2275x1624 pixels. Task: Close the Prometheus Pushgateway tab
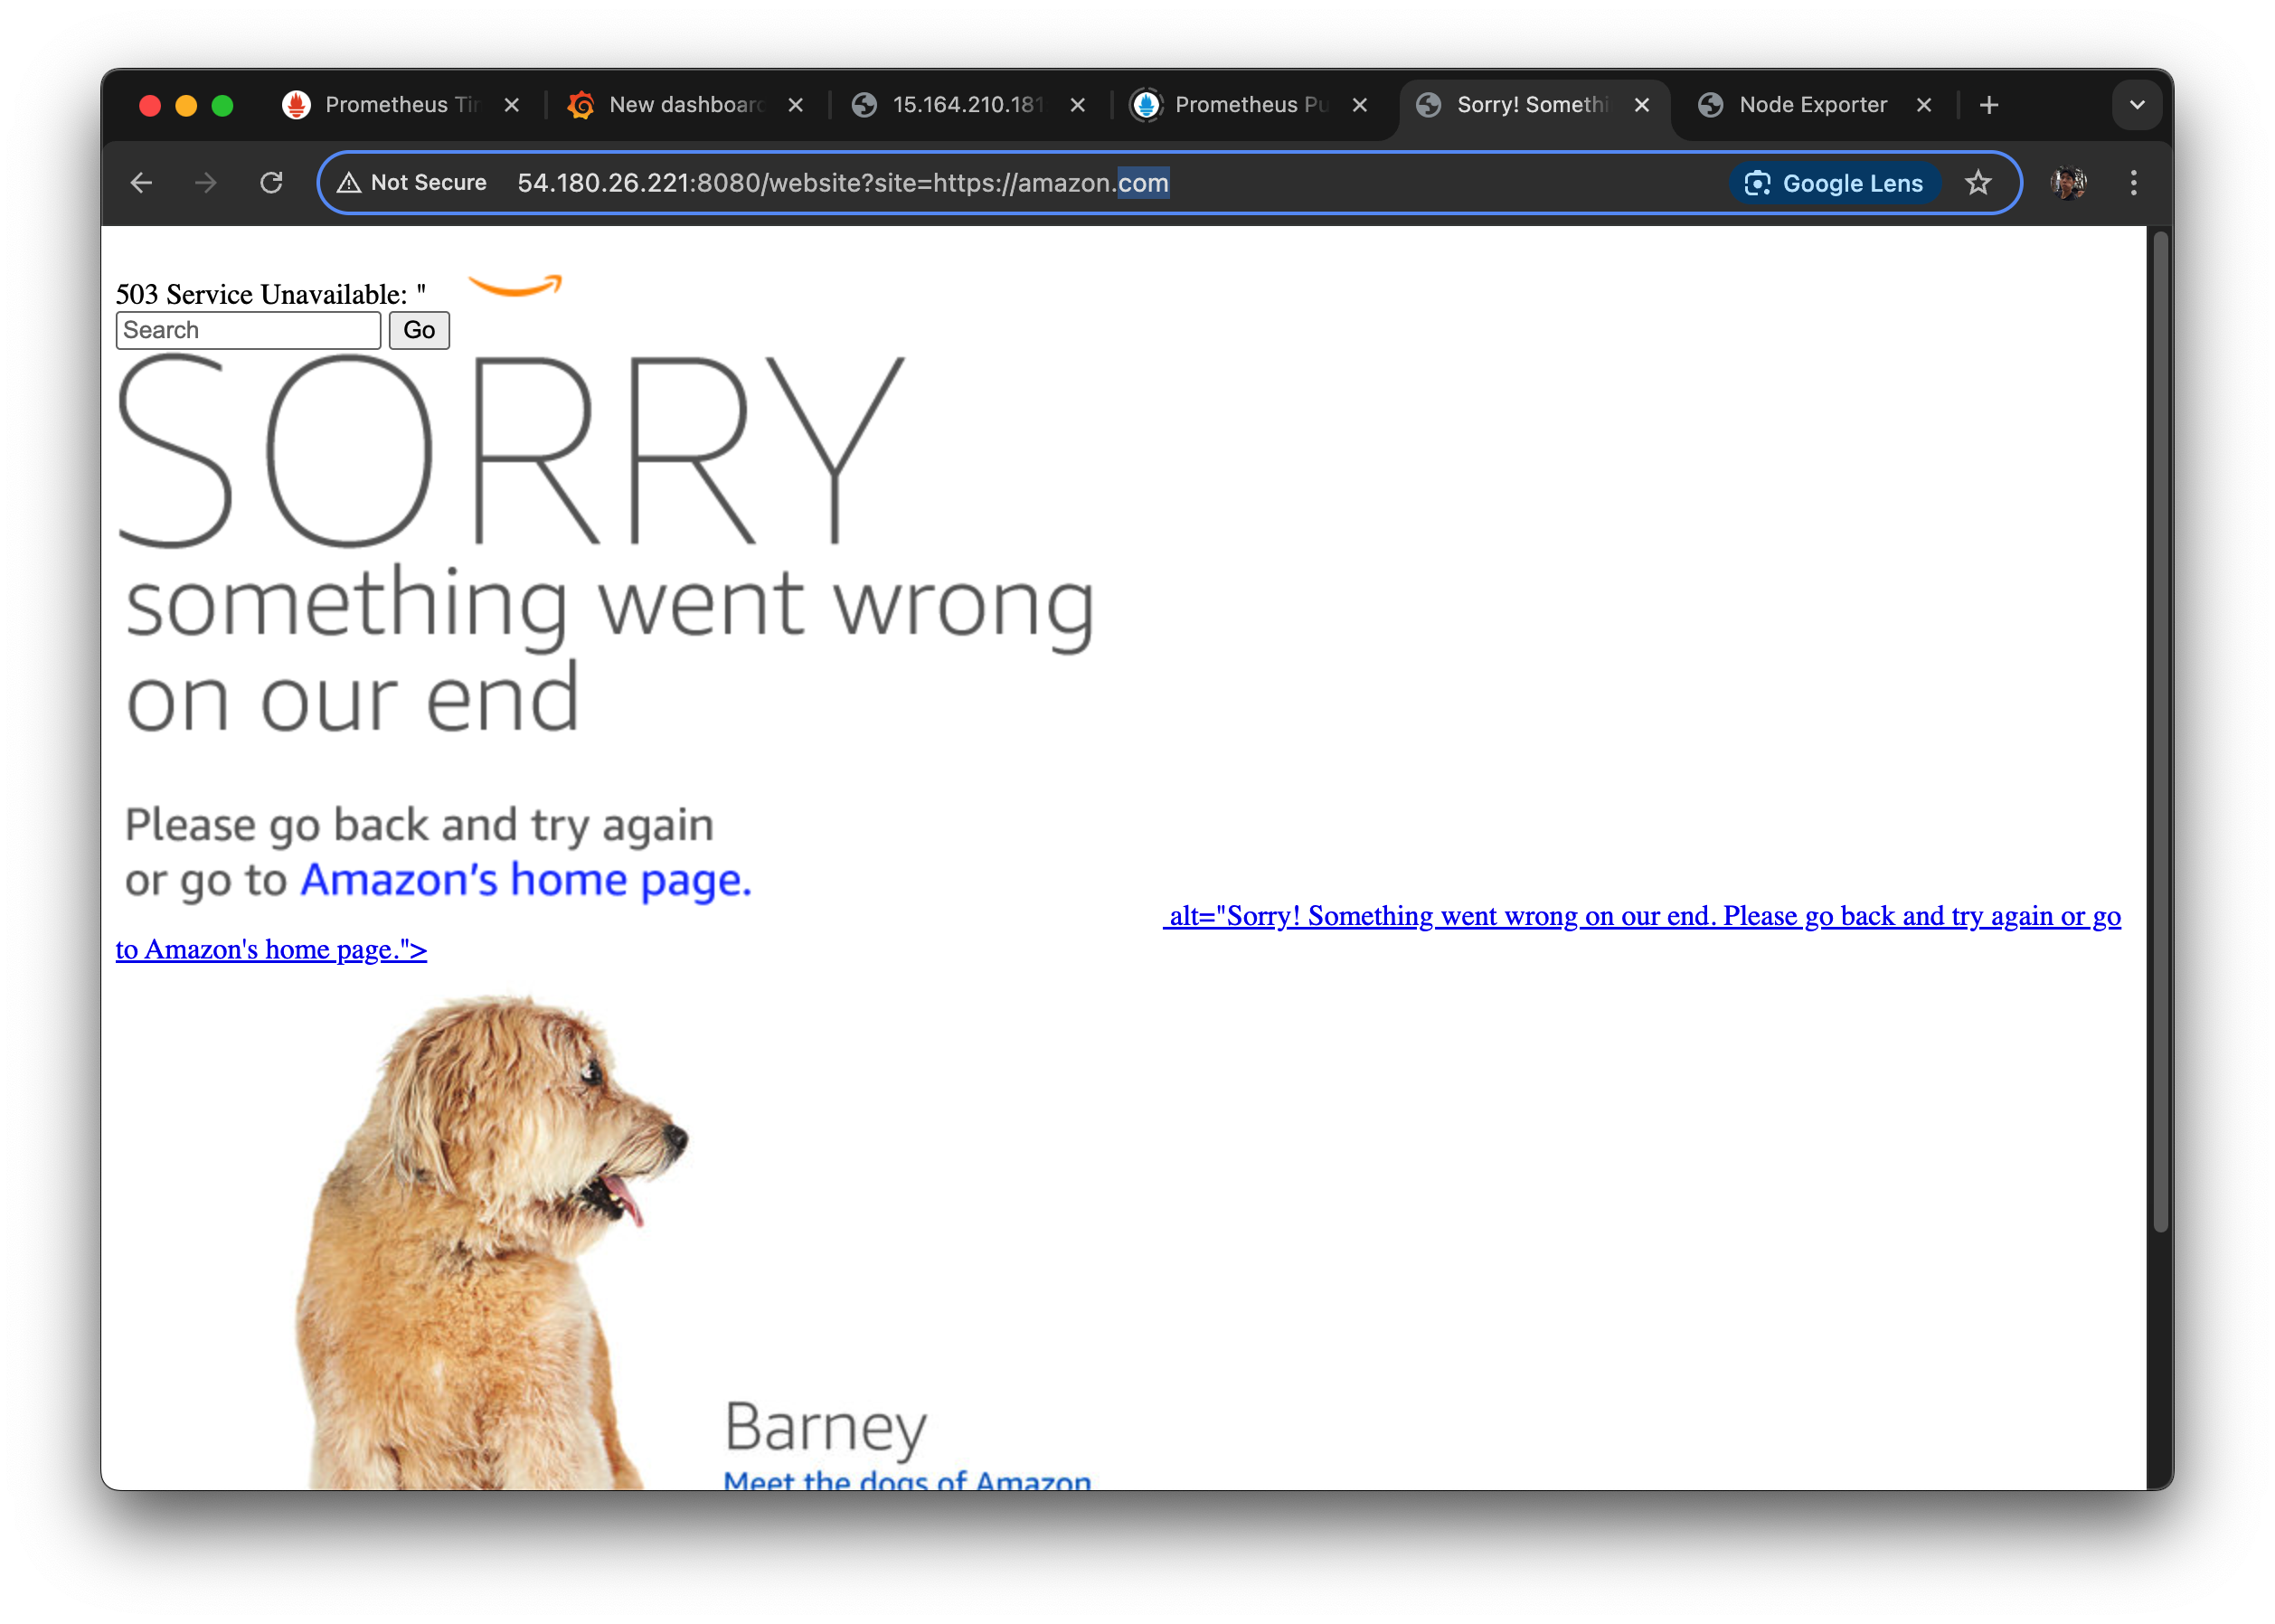(x=1359, y=105)
